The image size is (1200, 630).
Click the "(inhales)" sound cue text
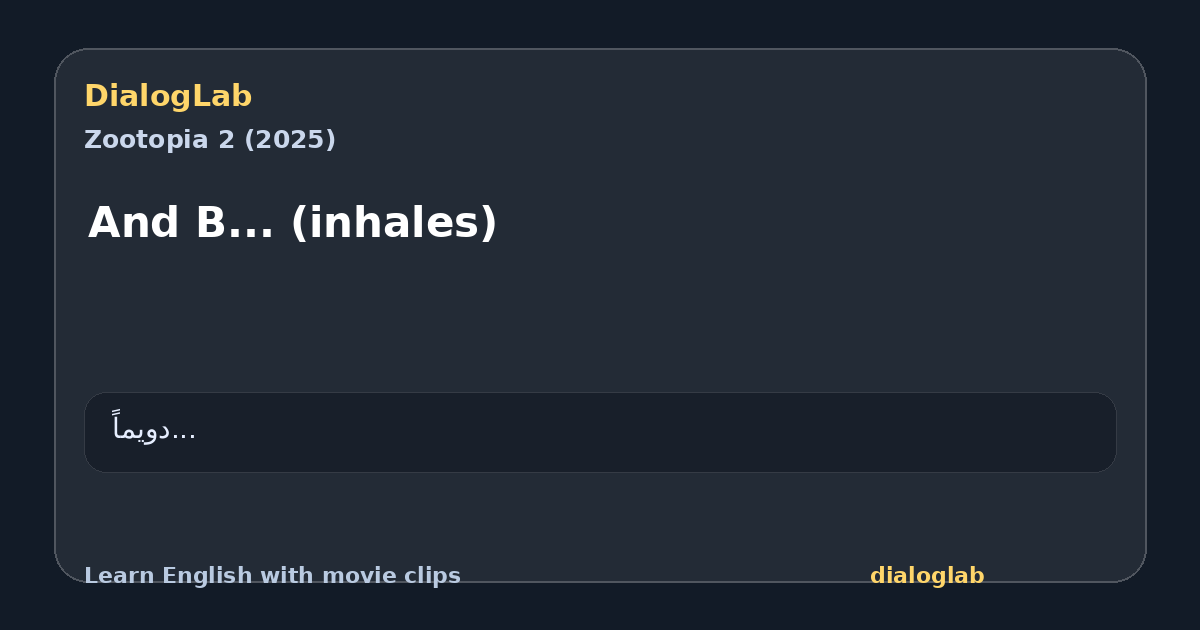pyautogui.click(x=394, y=223)
